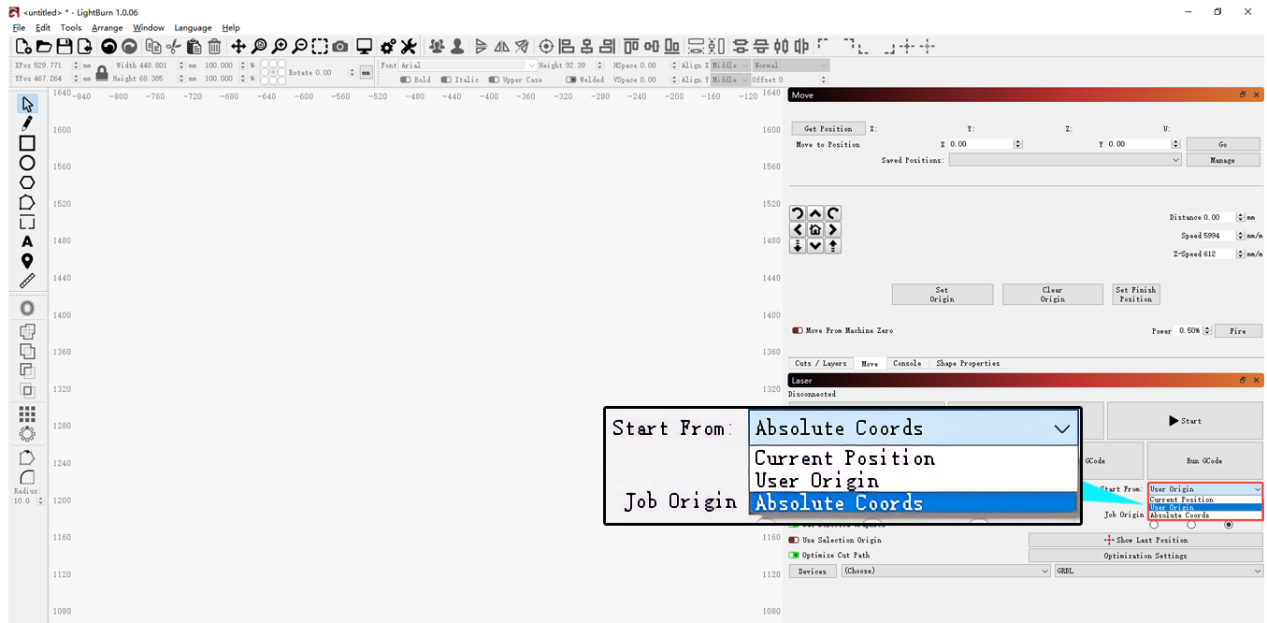
Task: Click the Set Origin button
Action: click(x=942, y=294)
